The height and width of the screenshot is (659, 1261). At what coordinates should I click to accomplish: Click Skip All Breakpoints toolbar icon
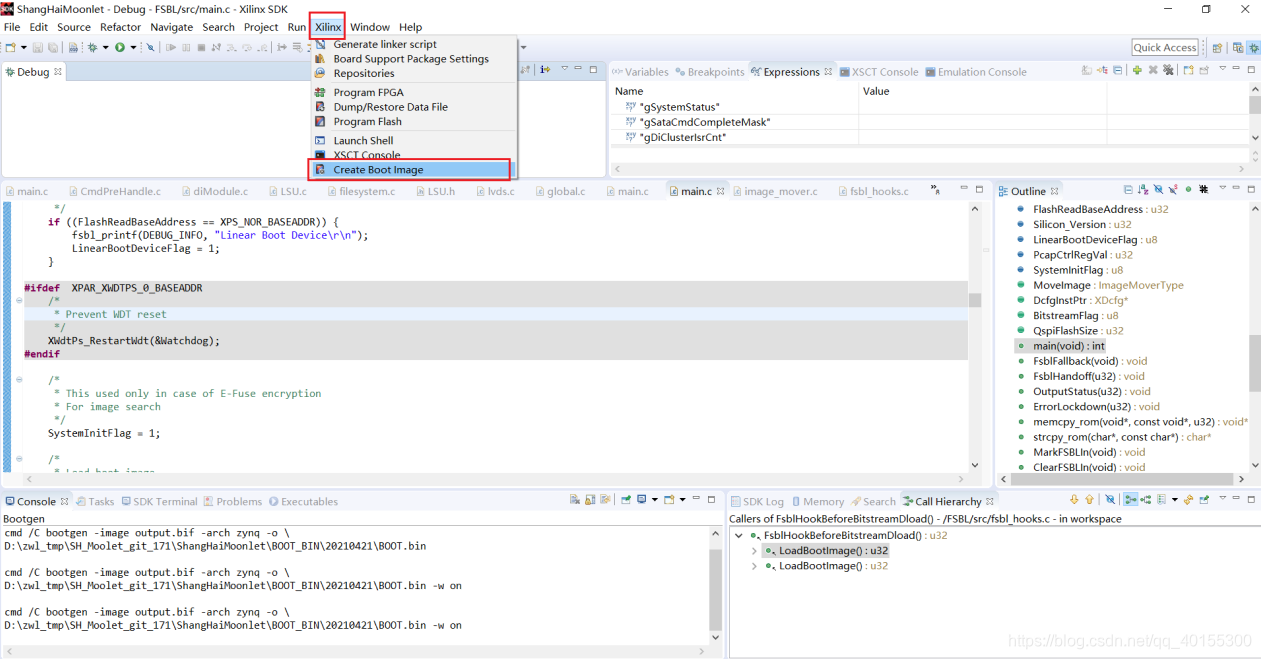click(150, 47)
